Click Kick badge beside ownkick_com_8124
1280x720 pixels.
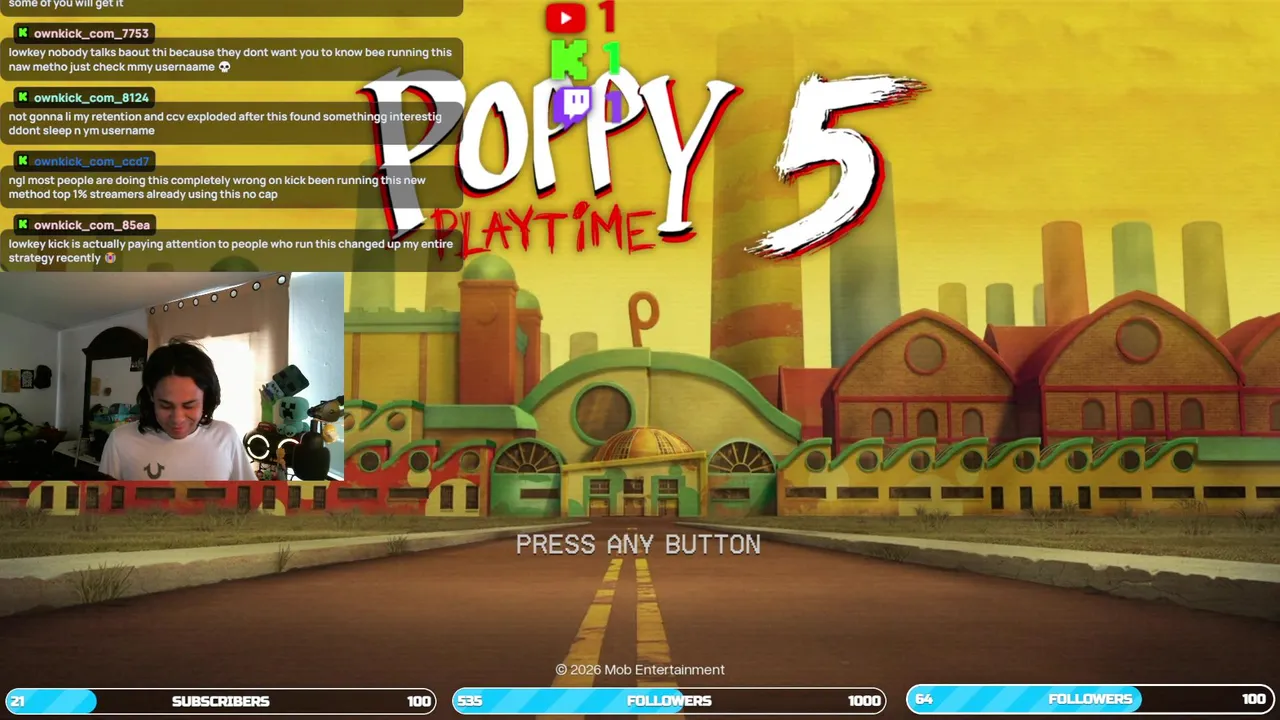(22, 97)
